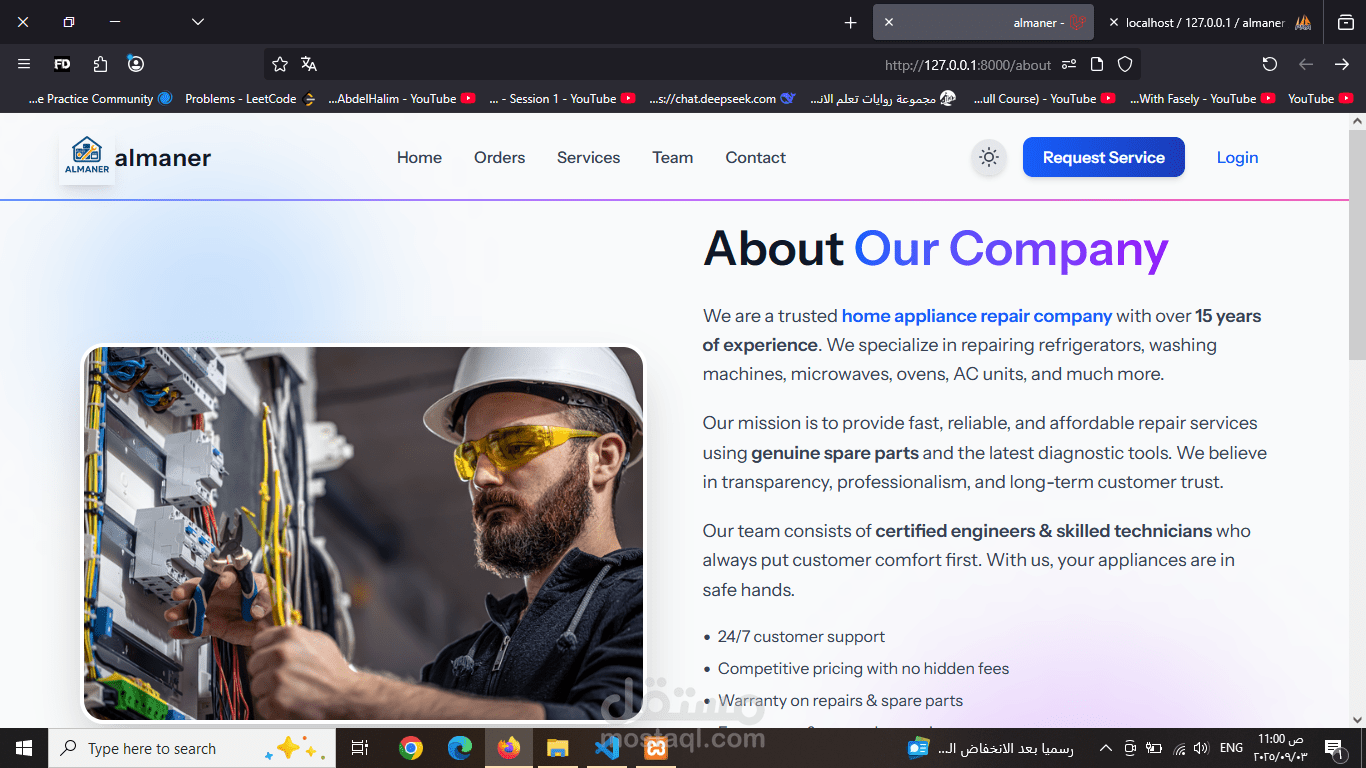
Task: Open the browser hamburger menu
Action: [24, 64]
